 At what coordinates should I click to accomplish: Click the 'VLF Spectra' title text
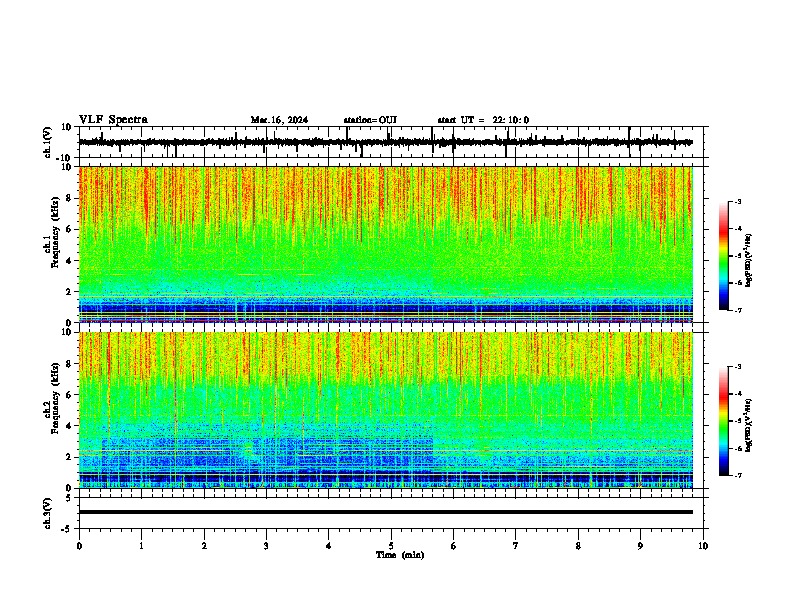point(113,120)
